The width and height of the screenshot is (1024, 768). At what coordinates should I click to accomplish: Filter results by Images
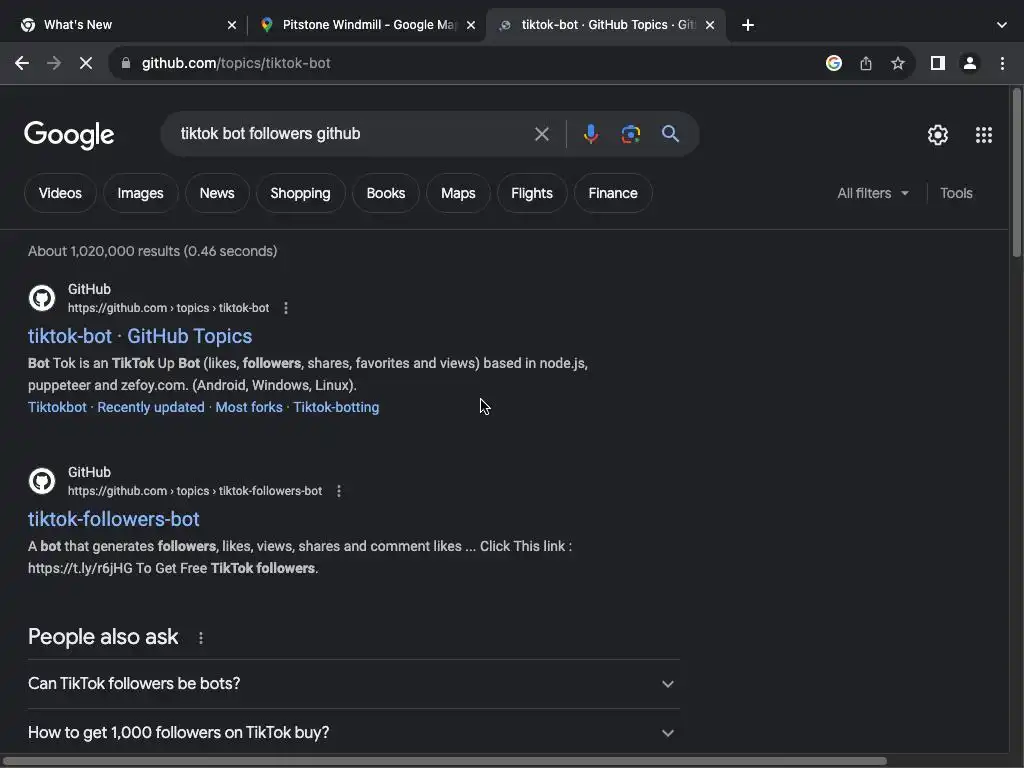tap(140, 193)
